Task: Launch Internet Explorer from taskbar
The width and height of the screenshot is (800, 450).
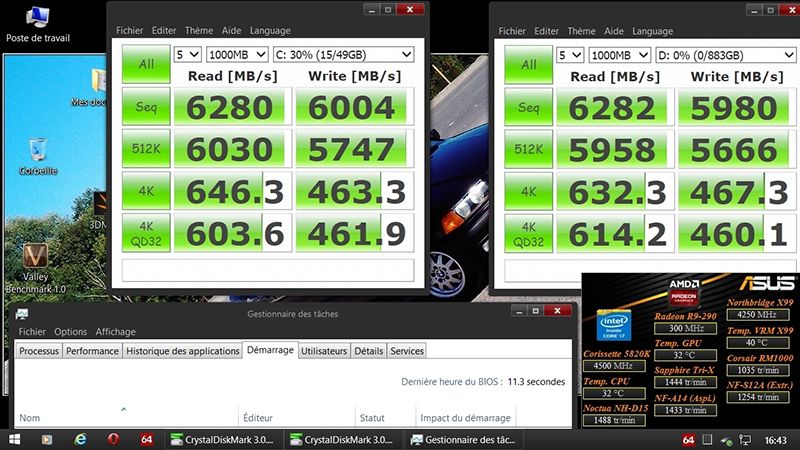Action: (x=80, y=439)
